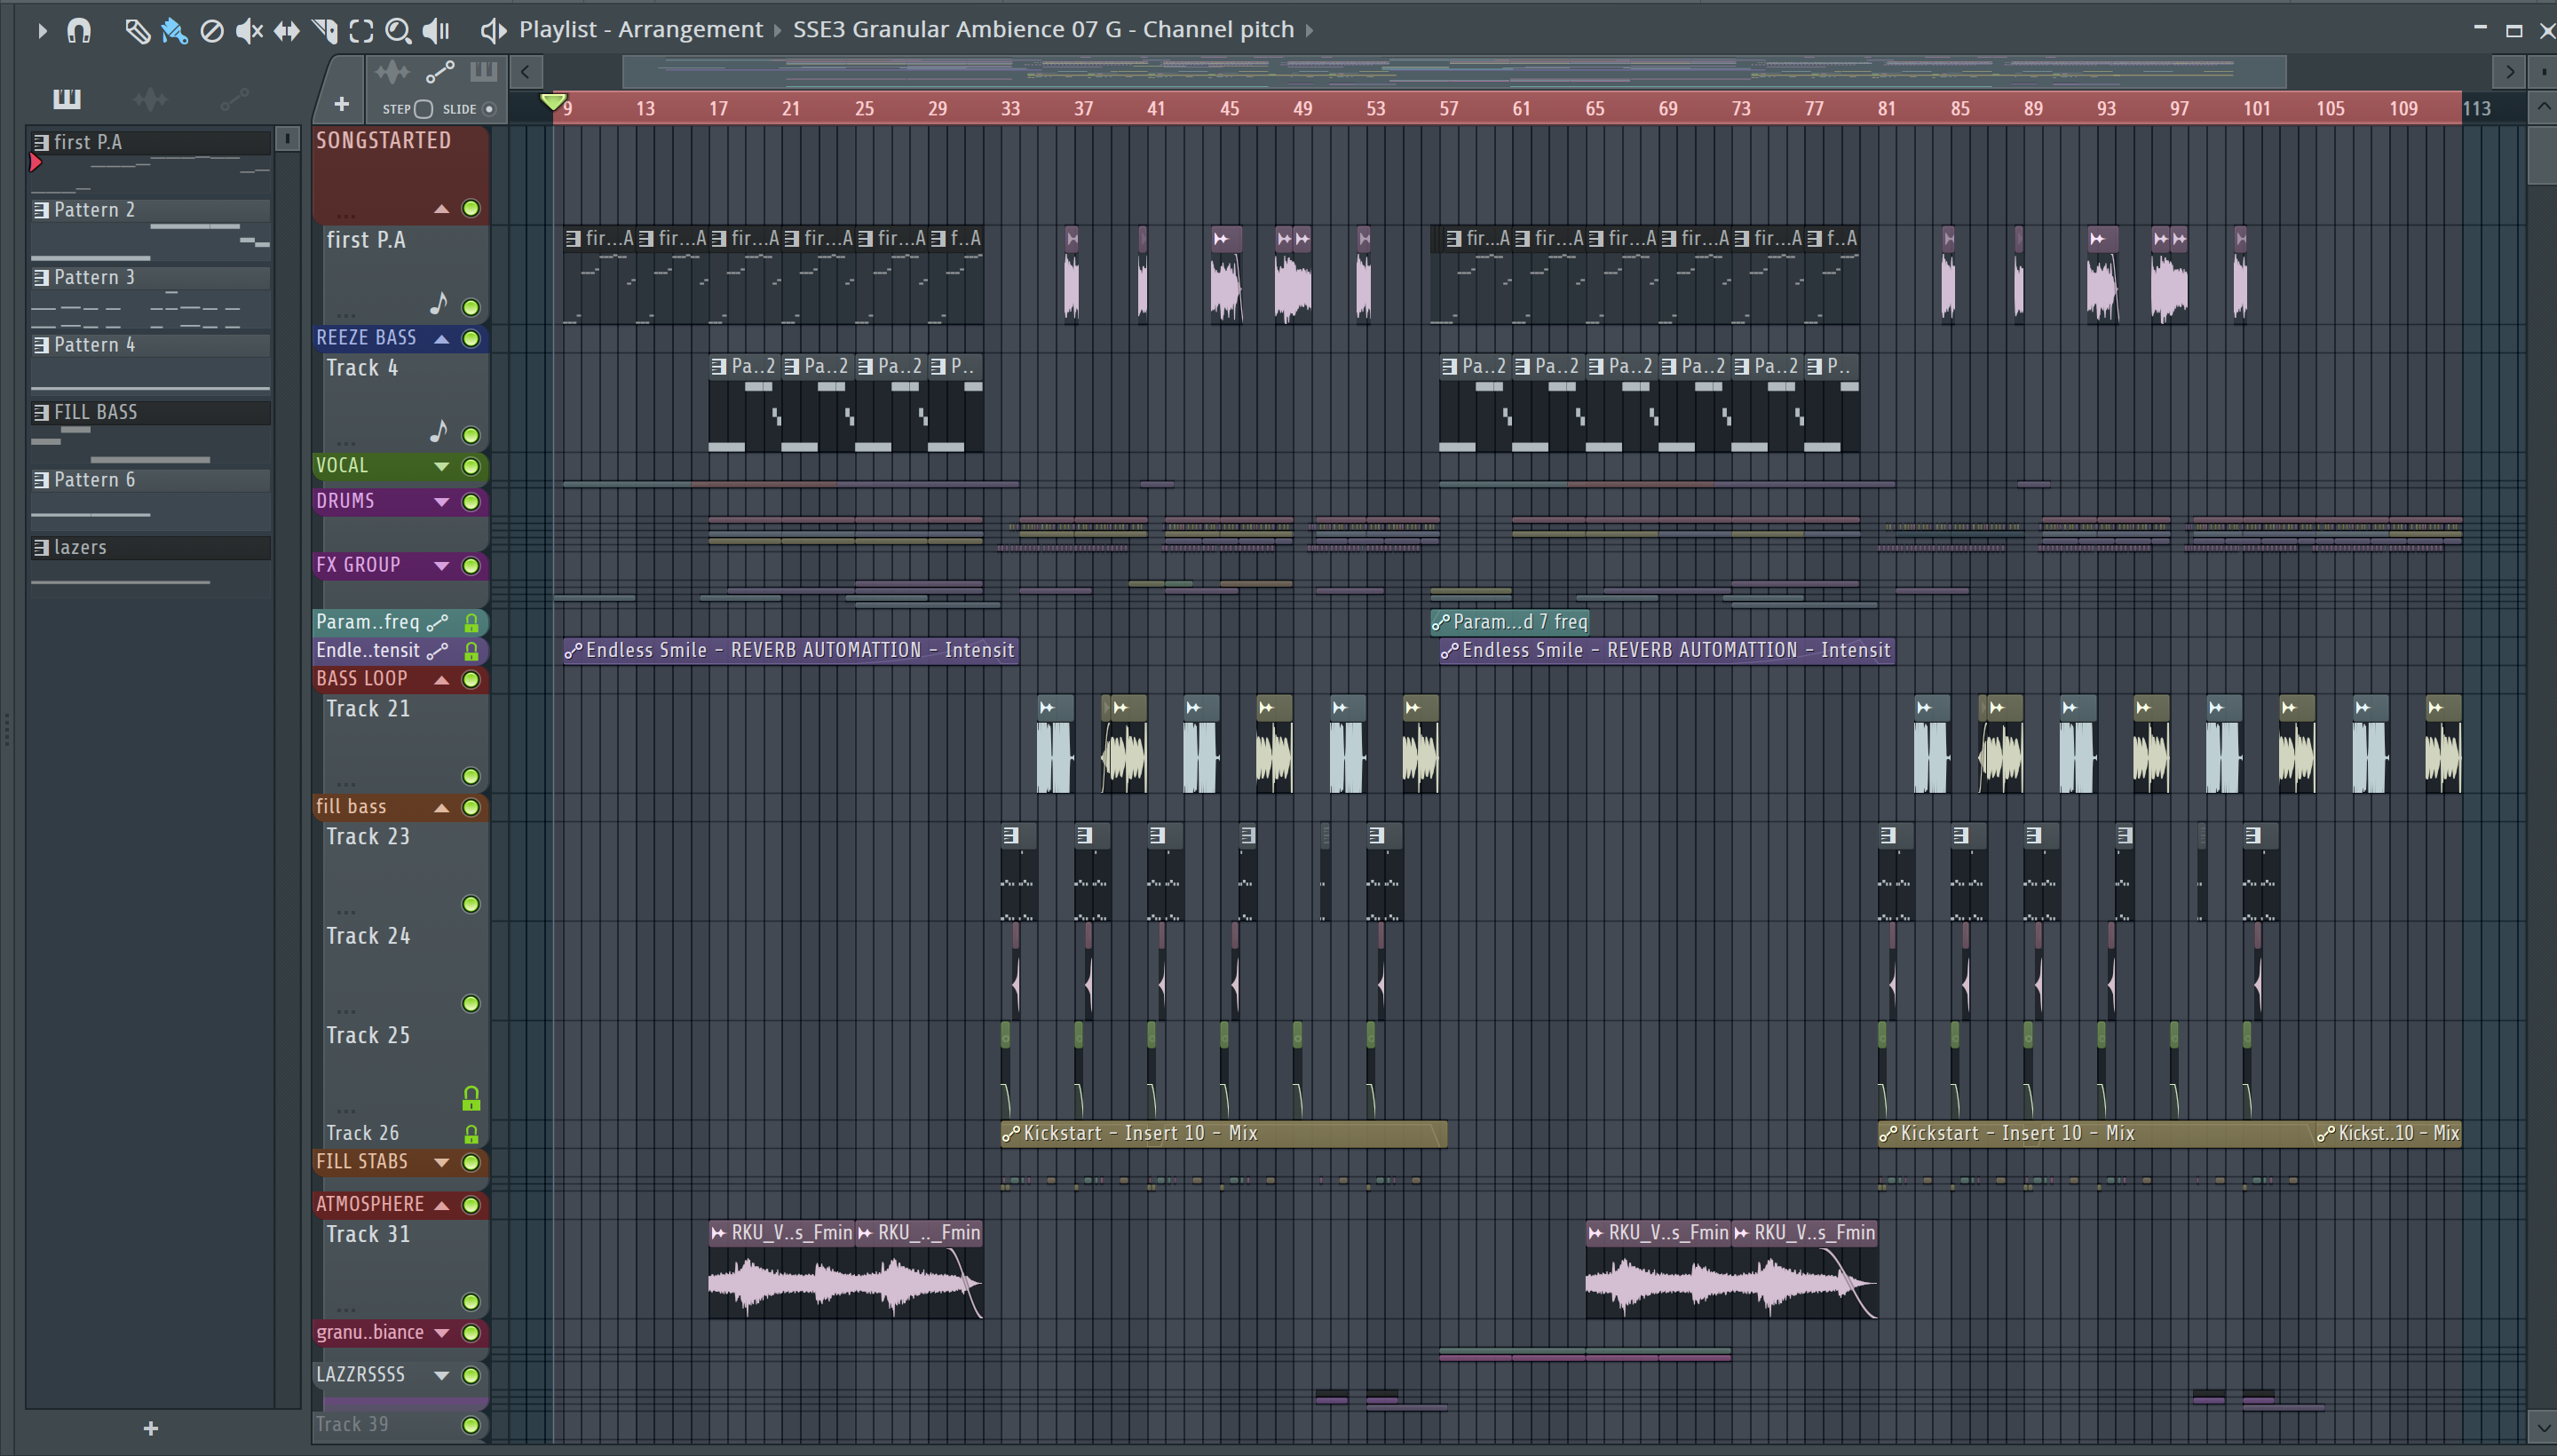The height and width of the screenshot is (1456, 2557).
Task: Click bar 57 on the timeline ruler
Action: (x=1448, y=108)
